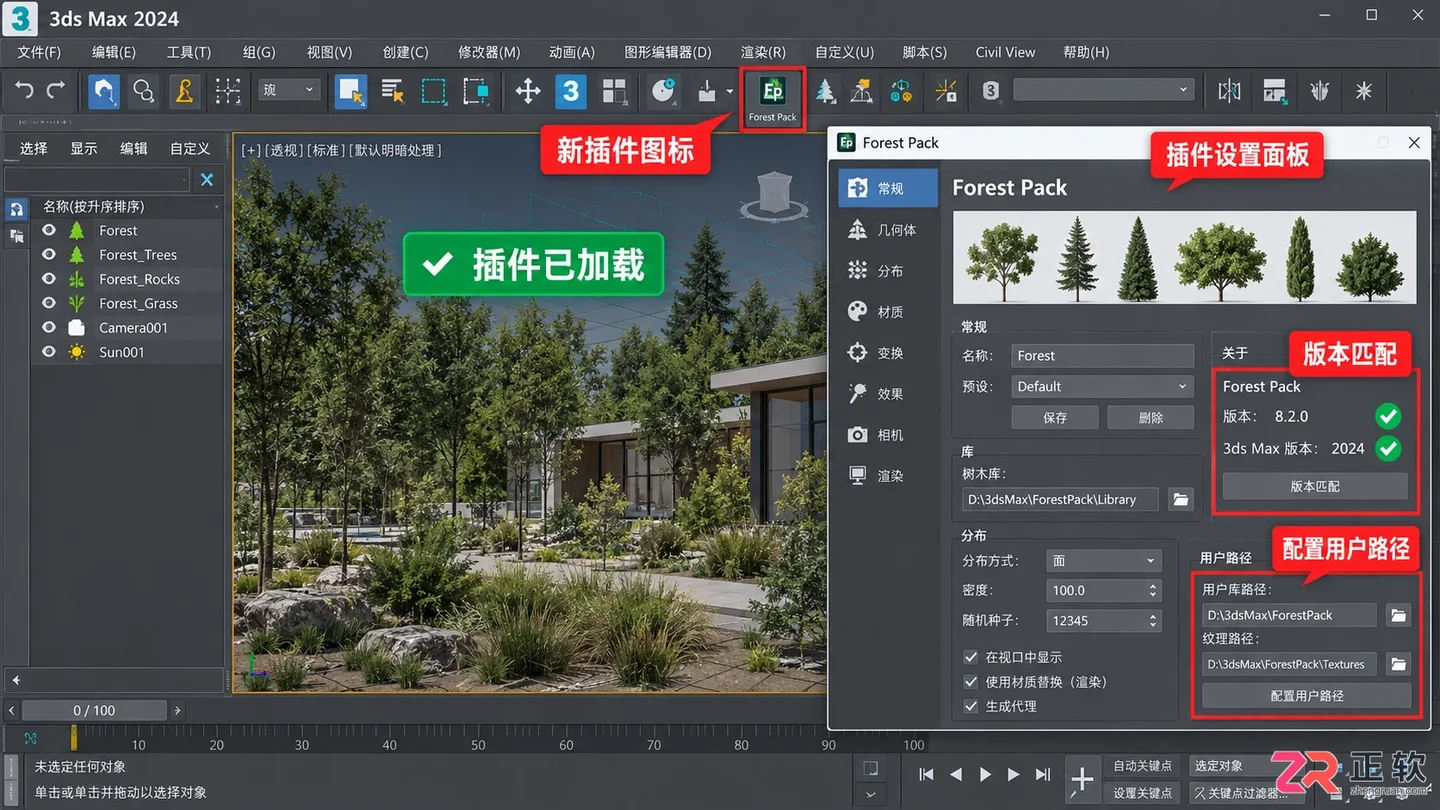Toggle 使用材质替换（渲染） checkbox
The height and width of the screenshot is (810, 1440).
tap(970, 682)
